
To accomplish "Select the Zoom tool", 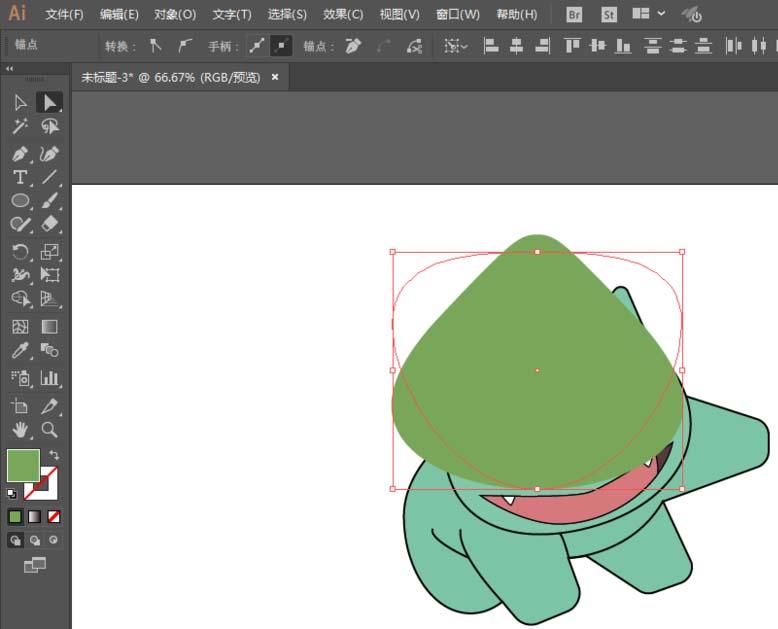I will pos(49,430).
